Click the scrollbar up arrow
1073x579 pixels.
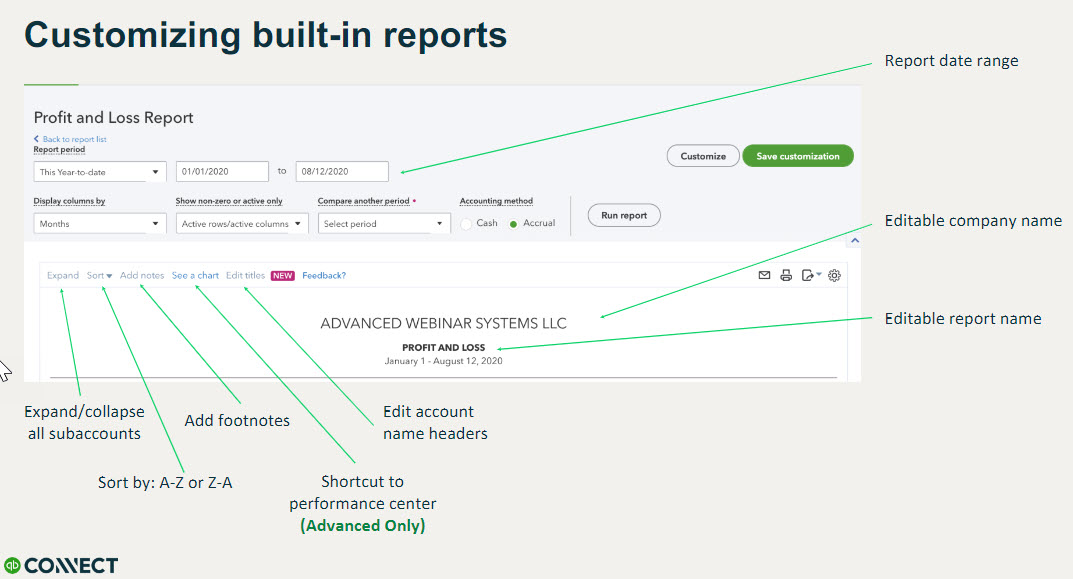855,241
